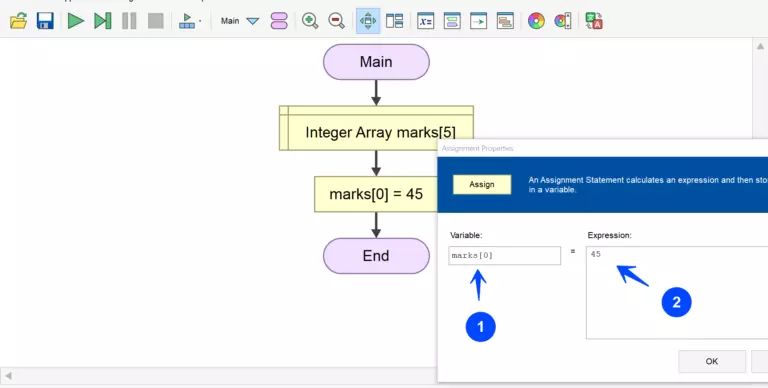
Task: Pause execution with the gray pause icon
Action: tap(129, 21)
